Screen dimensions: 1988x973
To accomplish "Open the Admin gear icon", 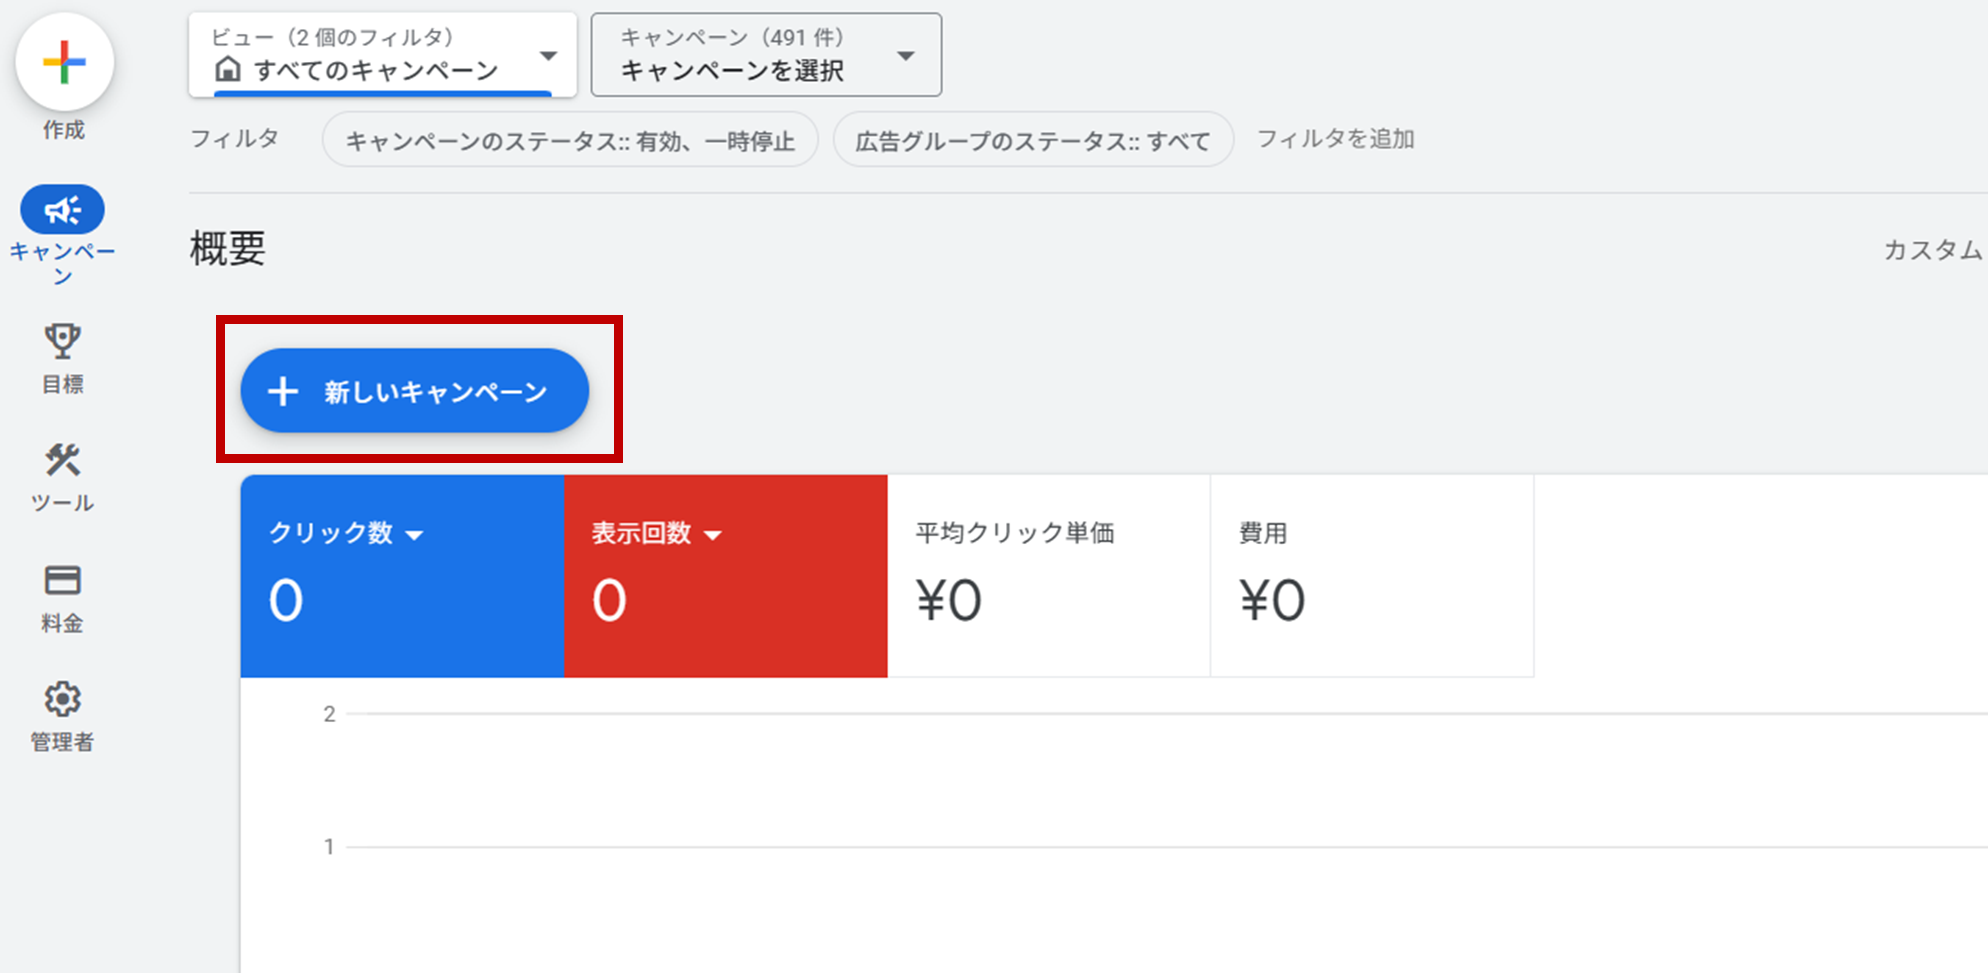I will tap(62, 699).
